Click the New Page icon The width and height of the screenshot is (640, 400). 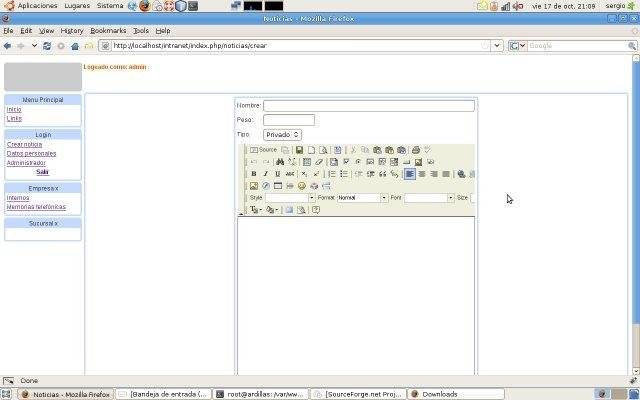coord(311,150)
